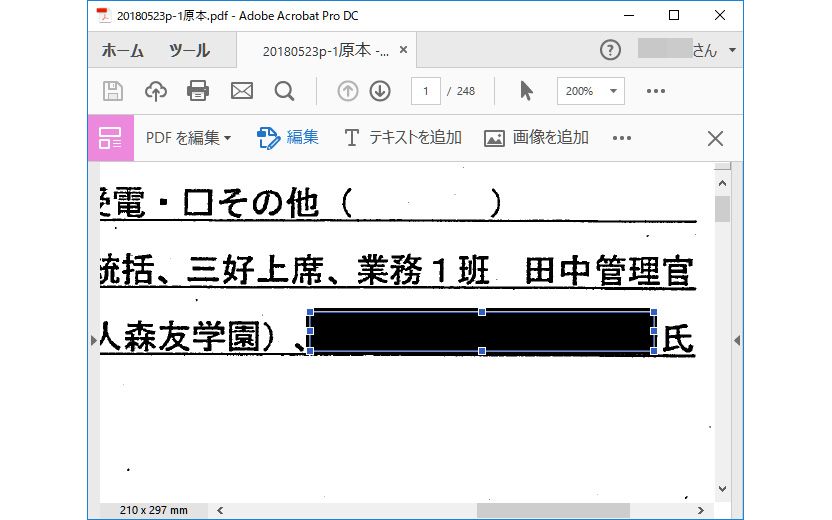Edit the page number field
The height and width of the screenshot is (520, 832).
click(426, 91)
